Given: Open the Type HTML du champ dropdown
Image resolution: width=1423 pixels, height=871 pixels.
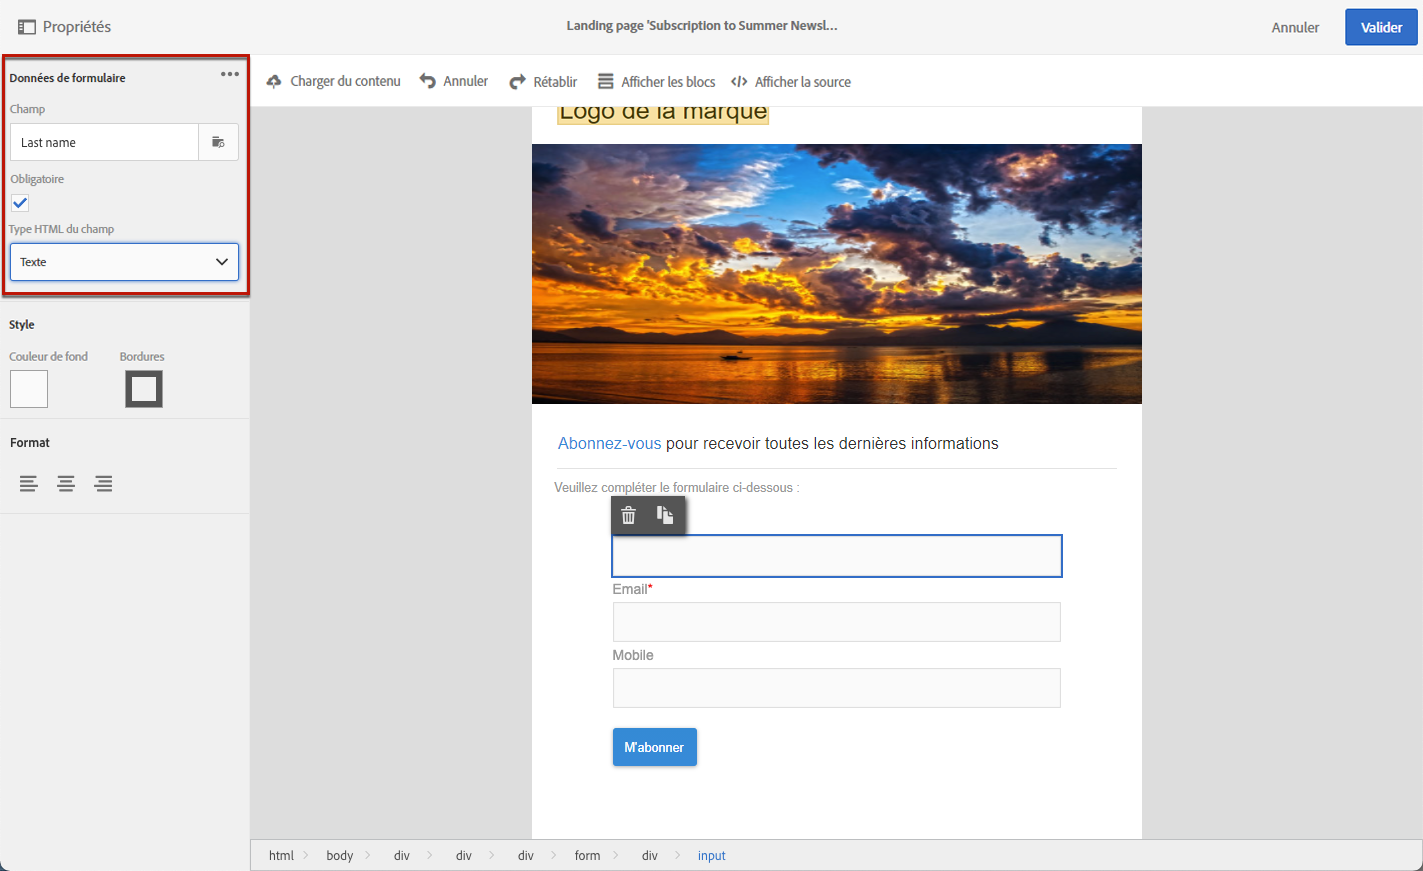Looking at the screenshot, I should 124,262.
